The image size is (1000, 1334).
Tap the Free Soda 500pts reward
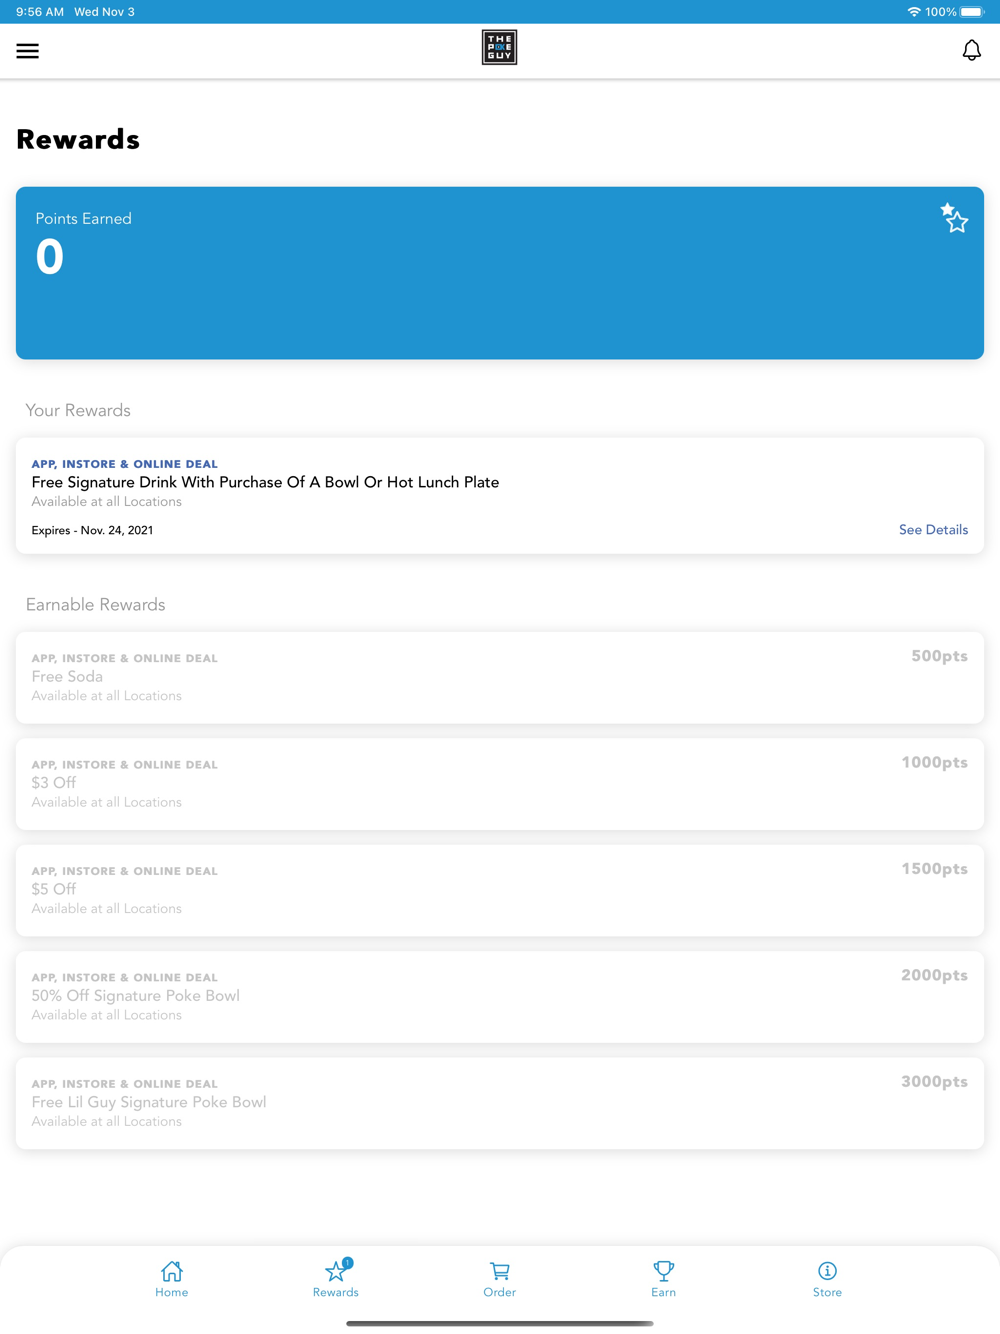(499, 677)
